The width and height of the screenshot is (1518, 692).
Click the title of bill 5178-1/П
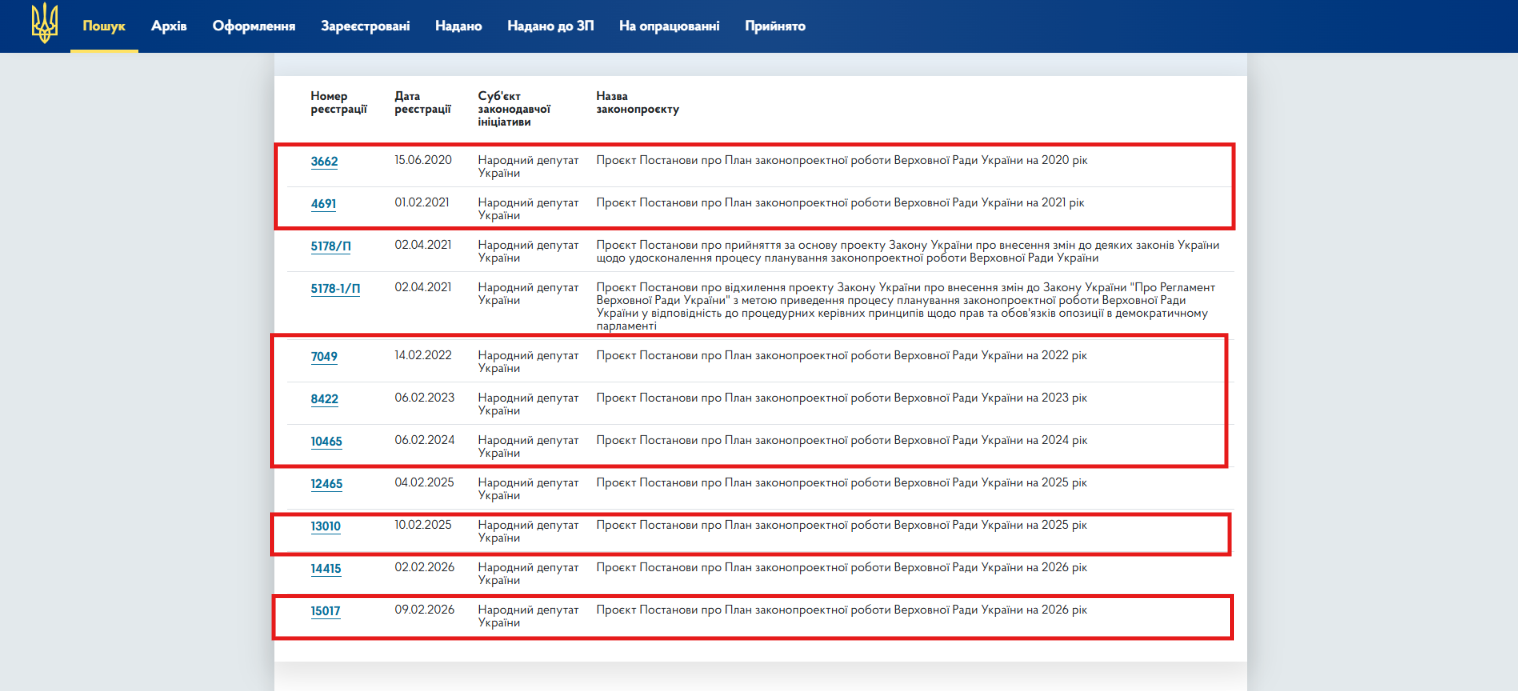tap(905, 306)
